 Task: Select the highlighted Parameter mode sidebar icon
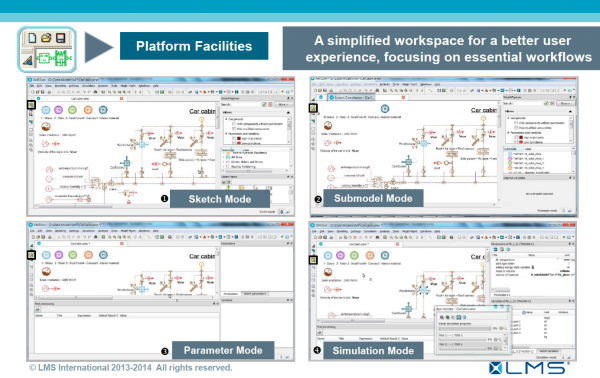31,254
